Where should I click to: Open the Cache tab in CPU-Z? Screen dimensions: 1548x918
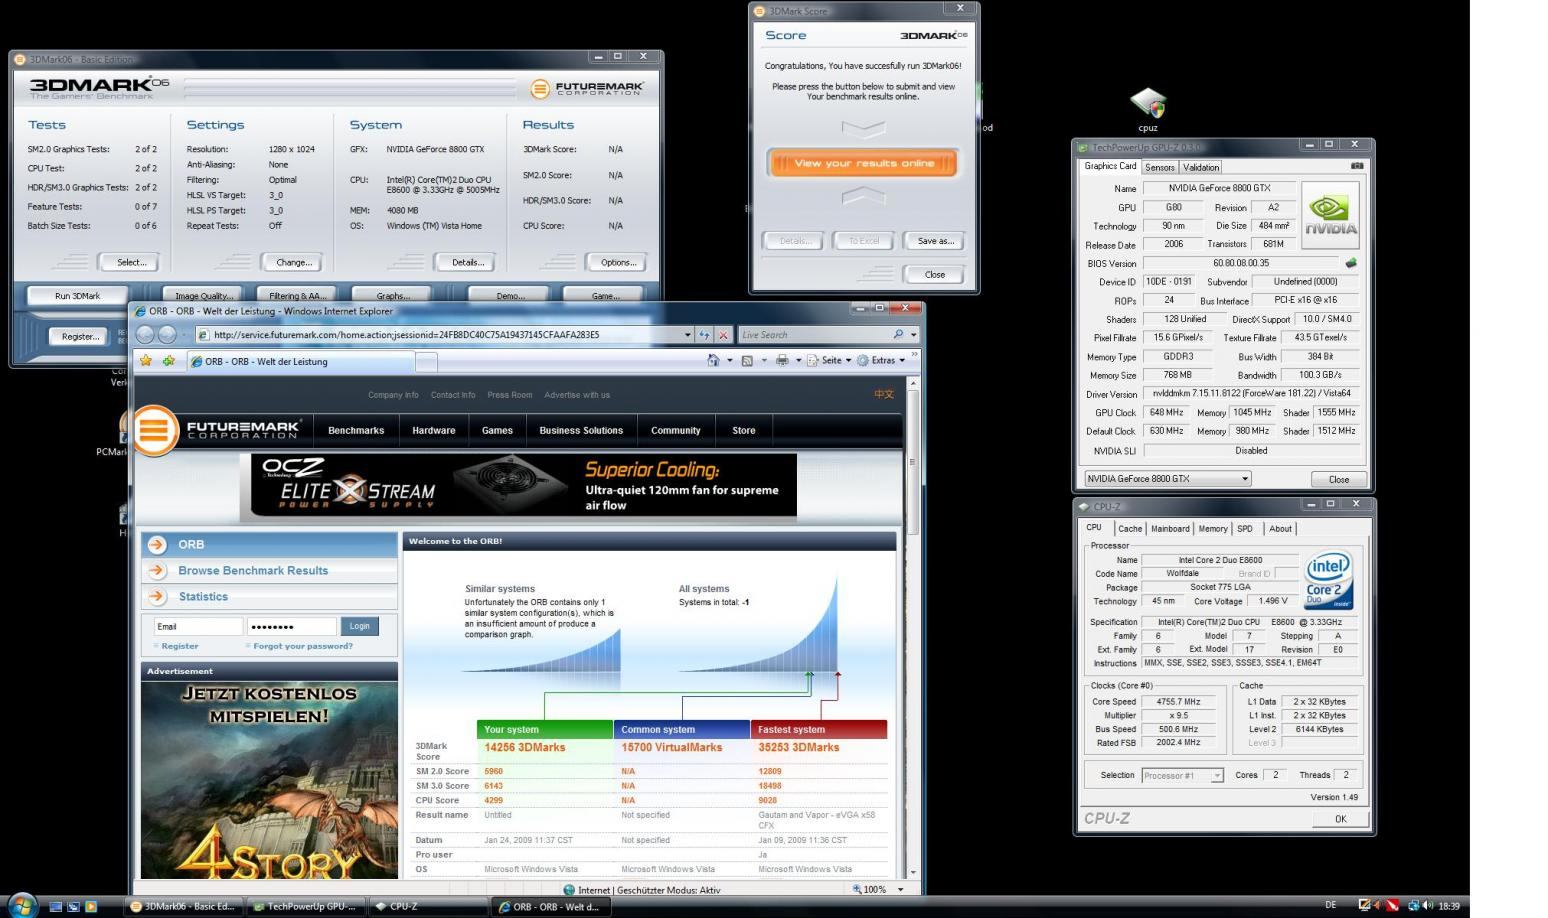pos(1130,528)
